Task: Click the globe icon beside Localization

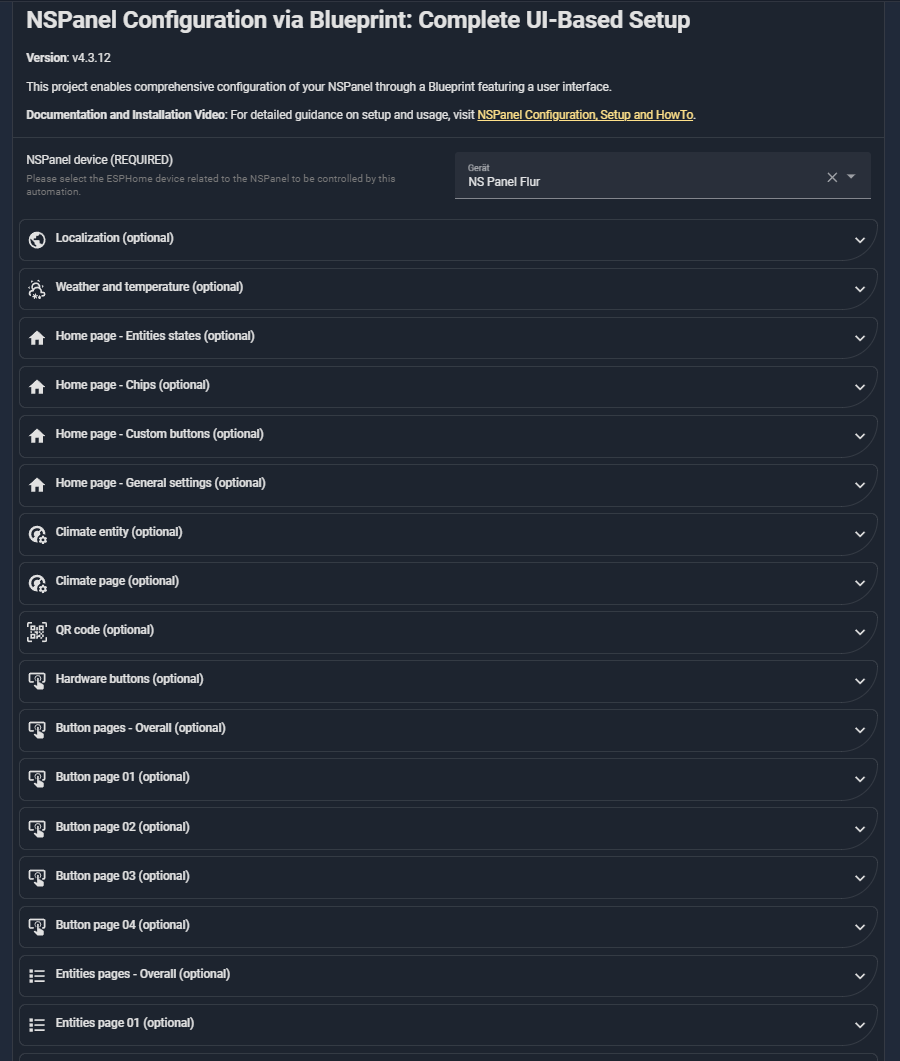Action: (37, 240)
